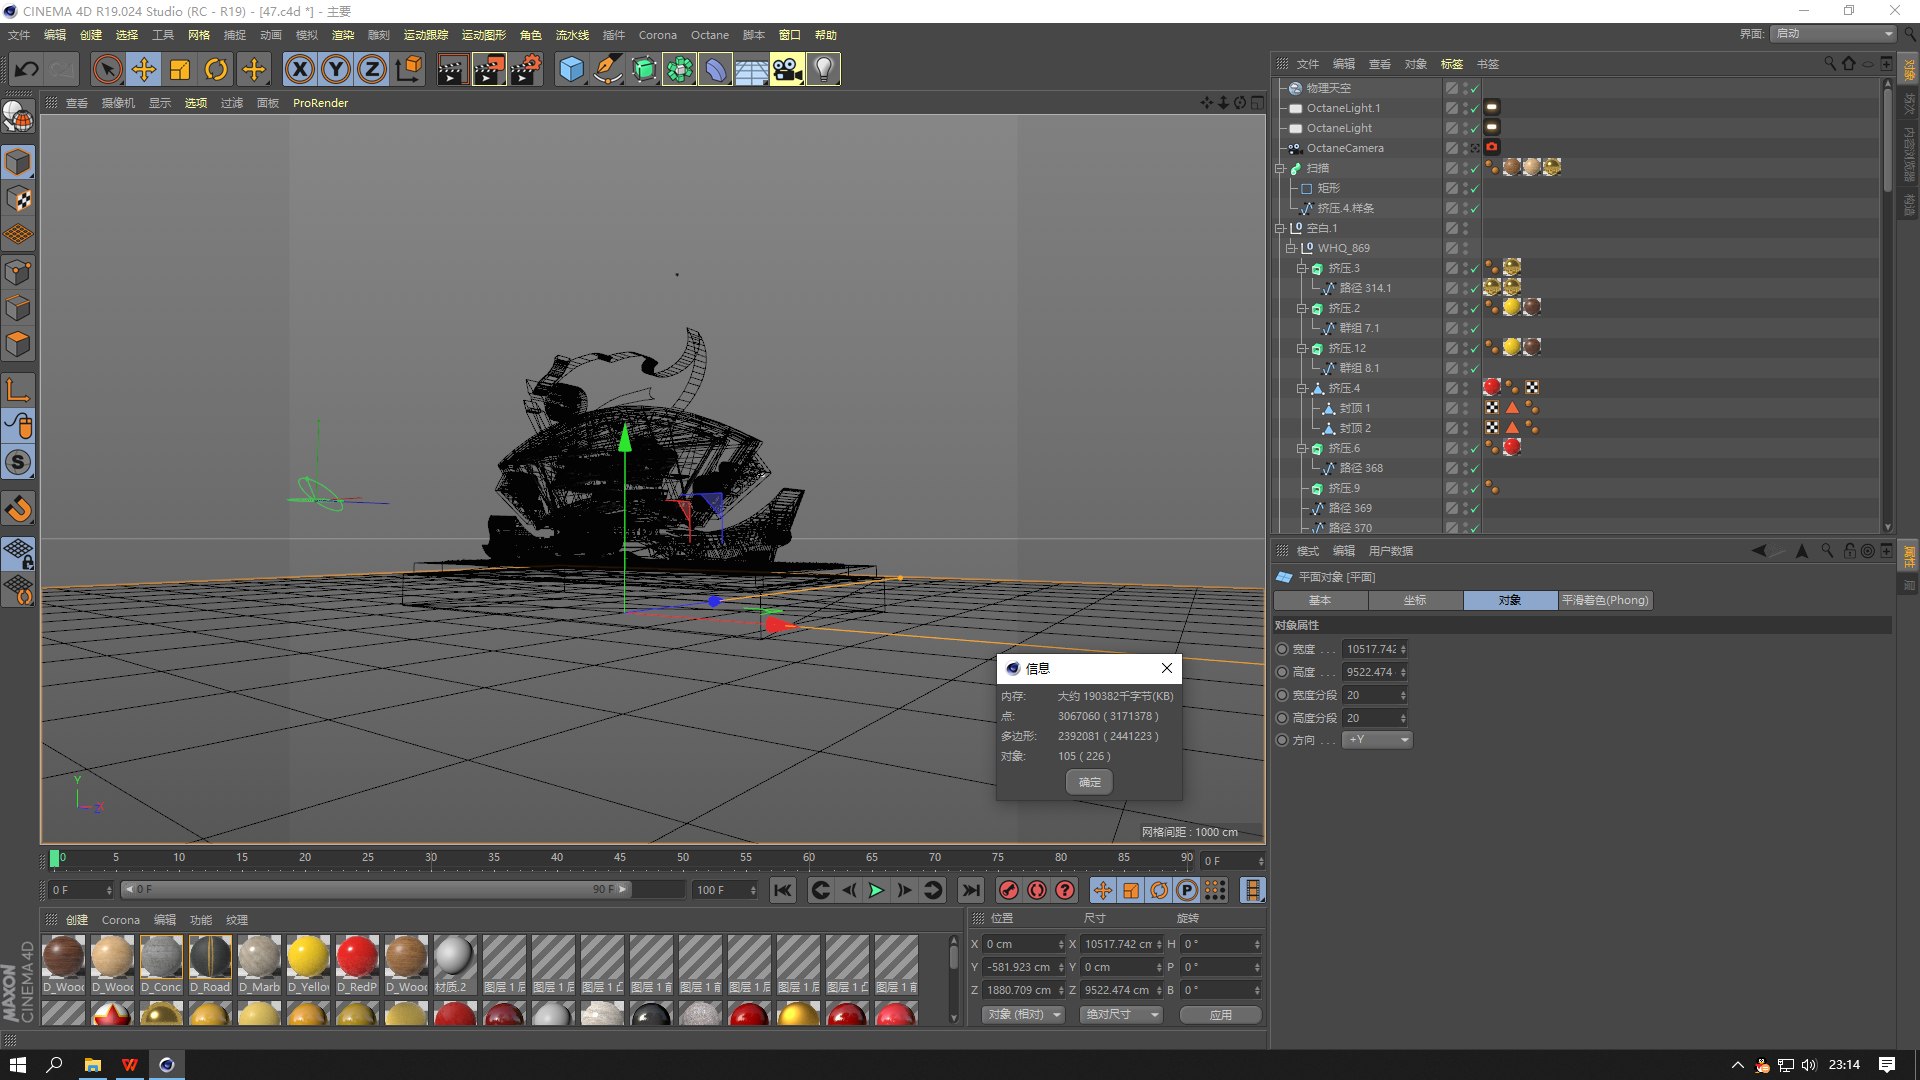The height and width of the screenshot is (1080, 1920).
Task: Open the 方向 +Y dropdown
Action: coord(1378,740)
